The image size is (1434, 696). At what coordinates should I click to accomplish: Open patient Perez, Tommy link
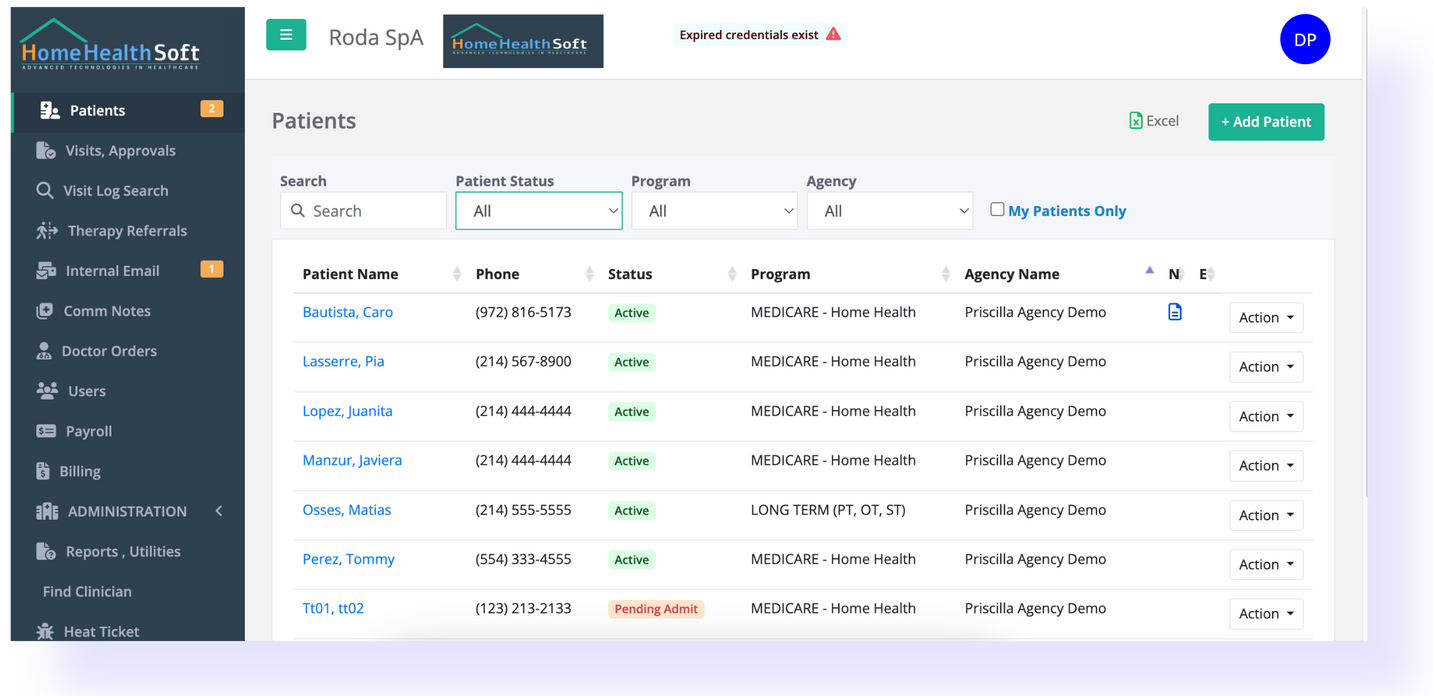coord(349,559)
